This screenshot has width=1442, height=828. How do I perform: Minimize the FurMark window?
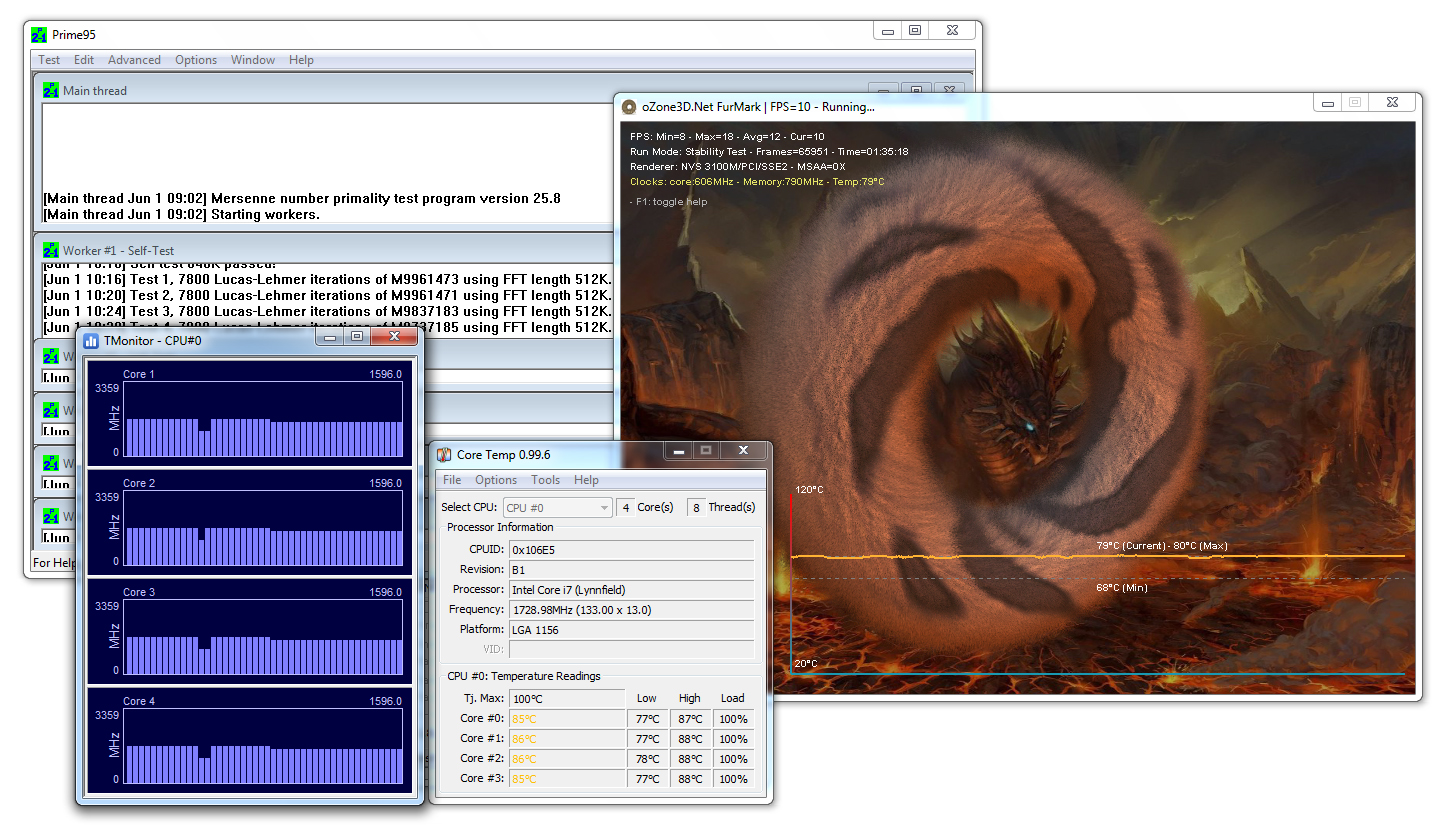(x=1327, y=103)
